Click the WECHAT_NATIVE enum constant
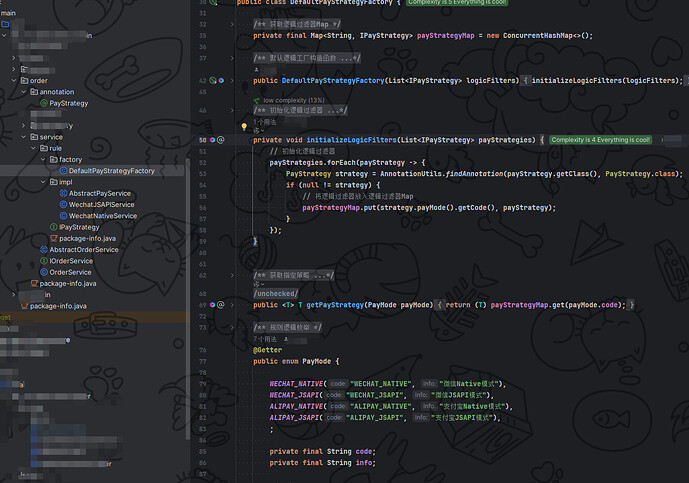The height and width of the screenshot is (483, 689). pyautogui.click(x=296, y=384)
